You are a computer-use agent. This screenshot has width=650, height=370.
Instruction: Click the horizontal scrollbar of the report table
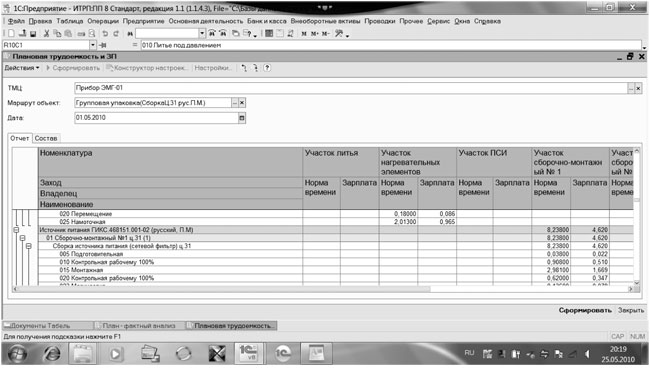click(x=323, y=289)
